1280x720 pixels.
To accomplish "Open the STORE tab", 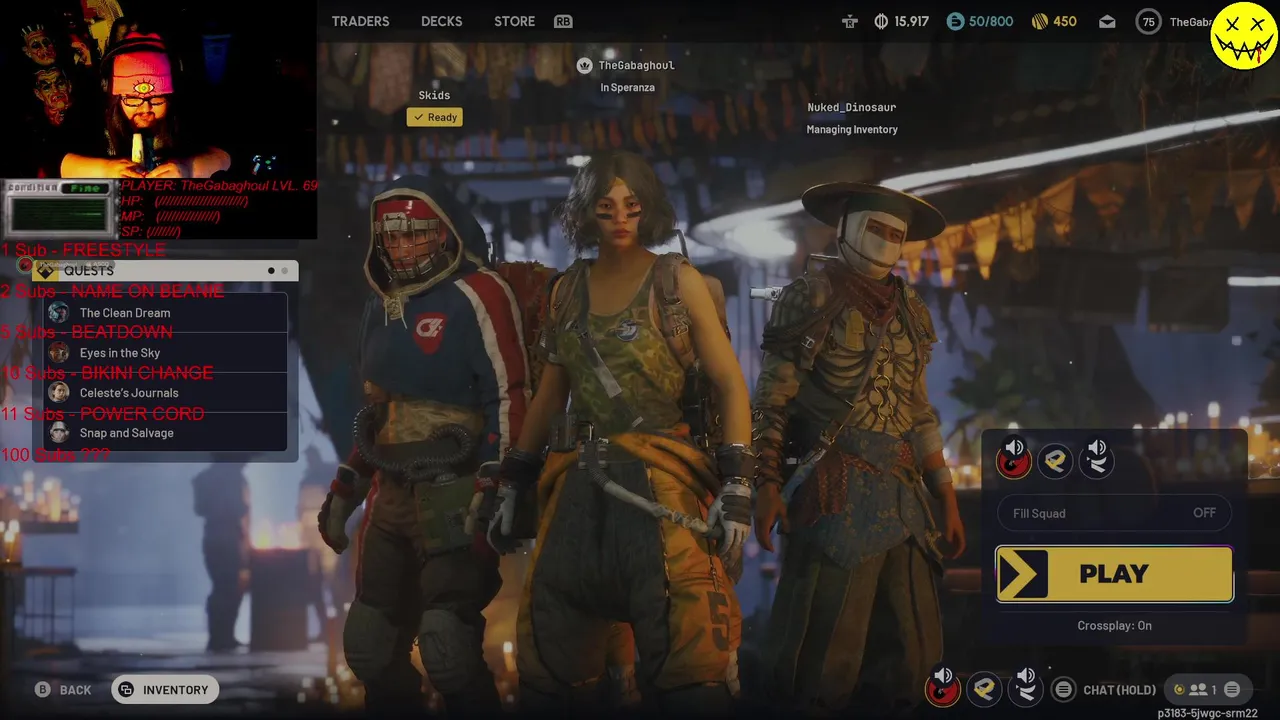I will pos(514,21).
